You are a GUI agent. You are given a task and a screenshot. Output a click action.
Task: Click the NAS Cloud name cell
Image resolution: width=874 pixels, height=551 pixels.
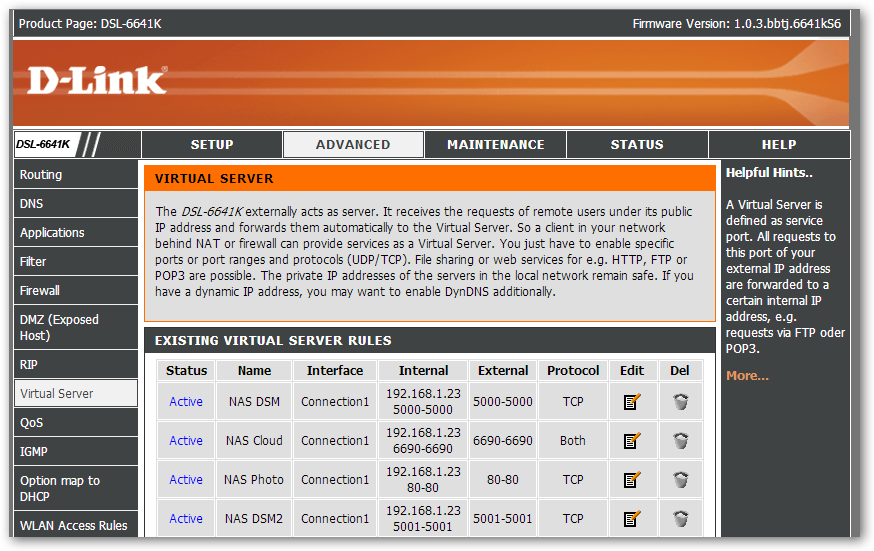[x=254, y=441]
